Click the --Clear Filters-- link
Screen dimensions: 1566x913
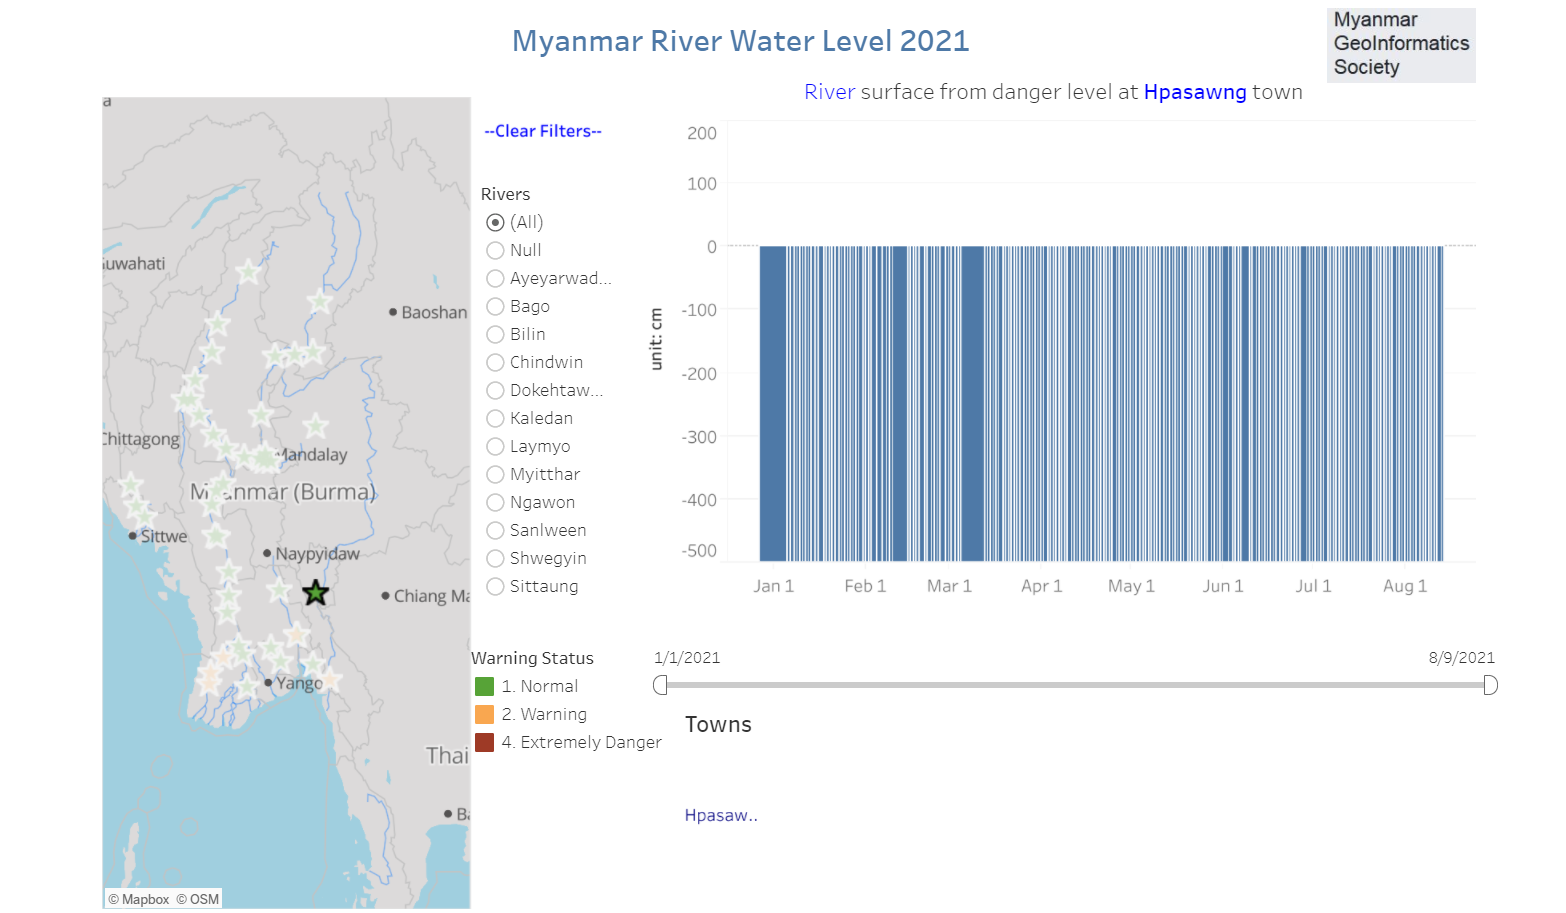click(542, 131)
